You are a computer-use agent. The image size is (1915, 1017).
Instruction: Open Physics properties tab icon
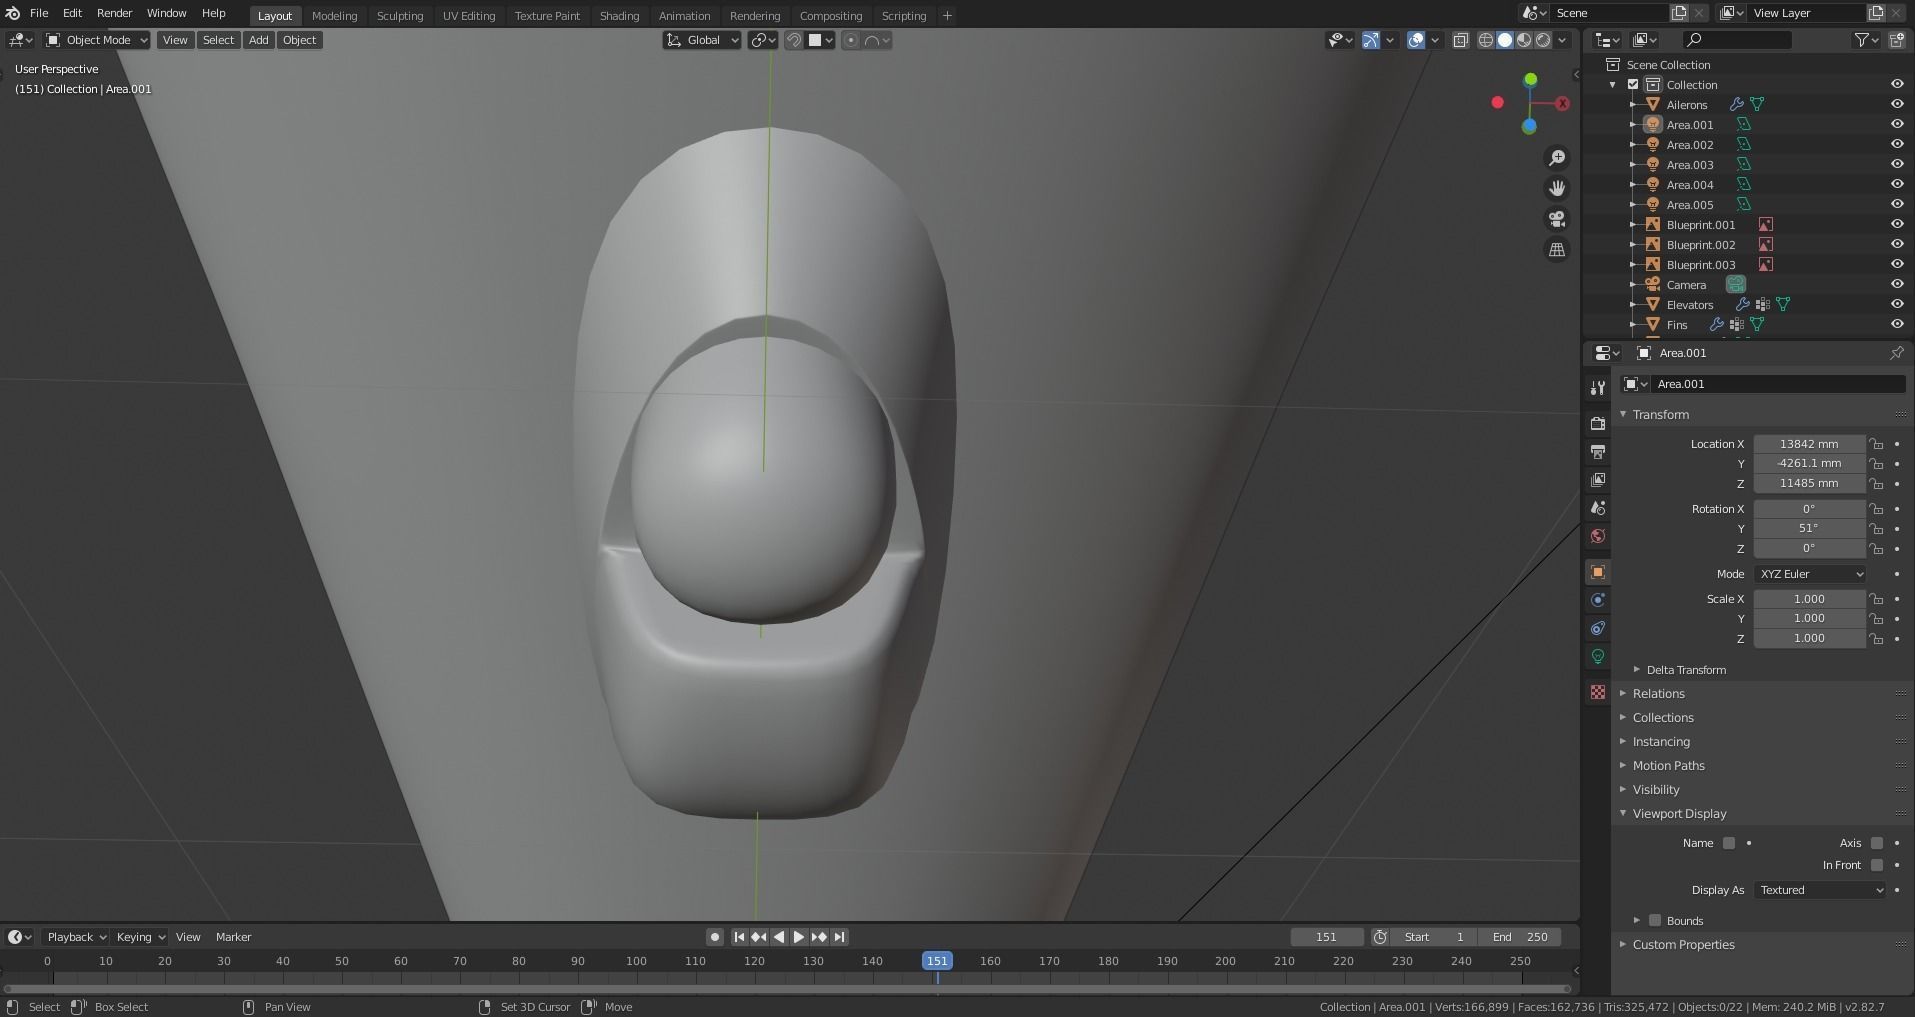(1598, 600)
